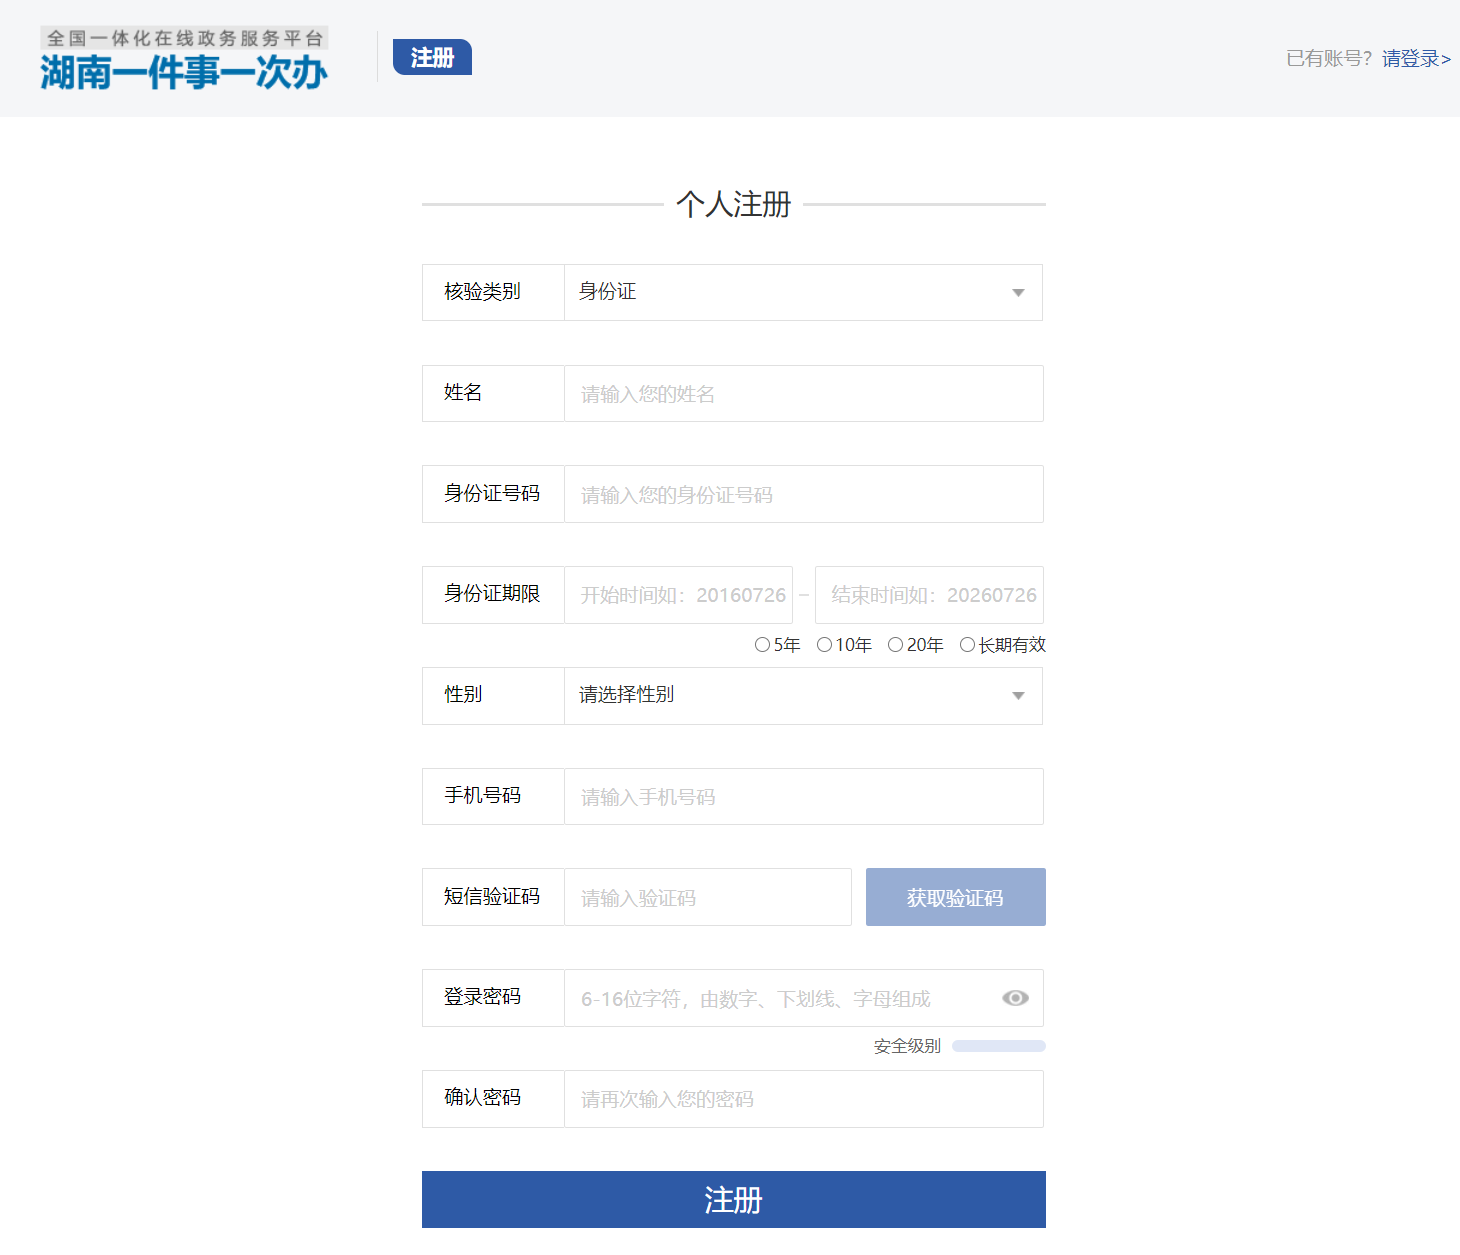Select the 5年 validity radio button
The width and height of the screenshot is (1460, 1255).
pos(762,645)
